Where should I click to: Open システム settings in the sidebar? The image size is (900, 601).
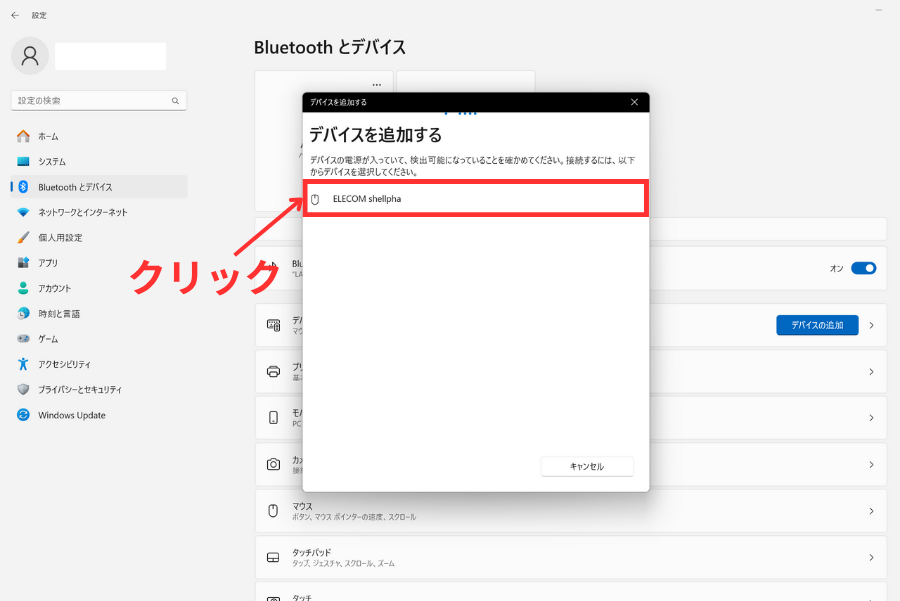[99, 161]
